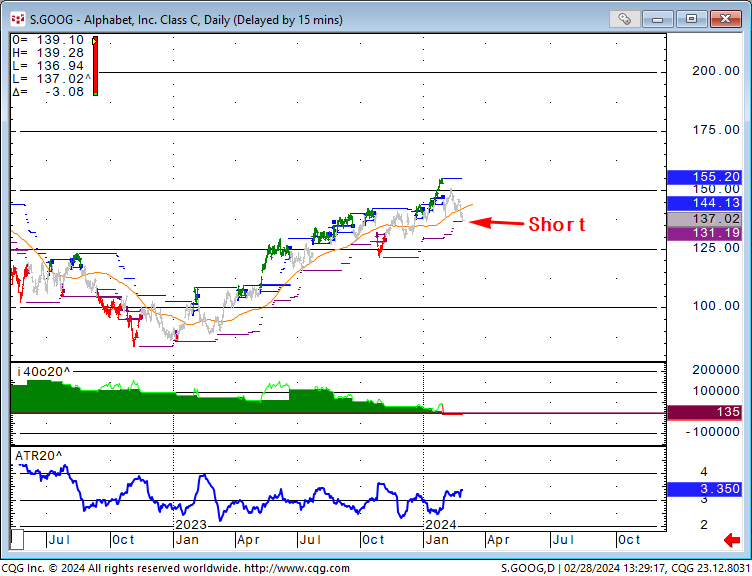Maximize the S.GOOG chart window

tap(691, 19)
